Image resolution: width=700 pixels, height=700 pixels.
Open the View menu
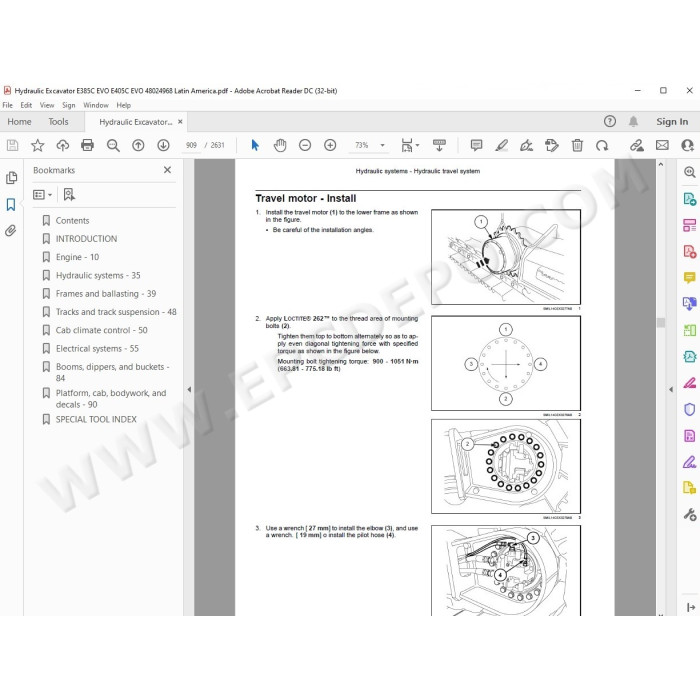[x=47, y=105]
